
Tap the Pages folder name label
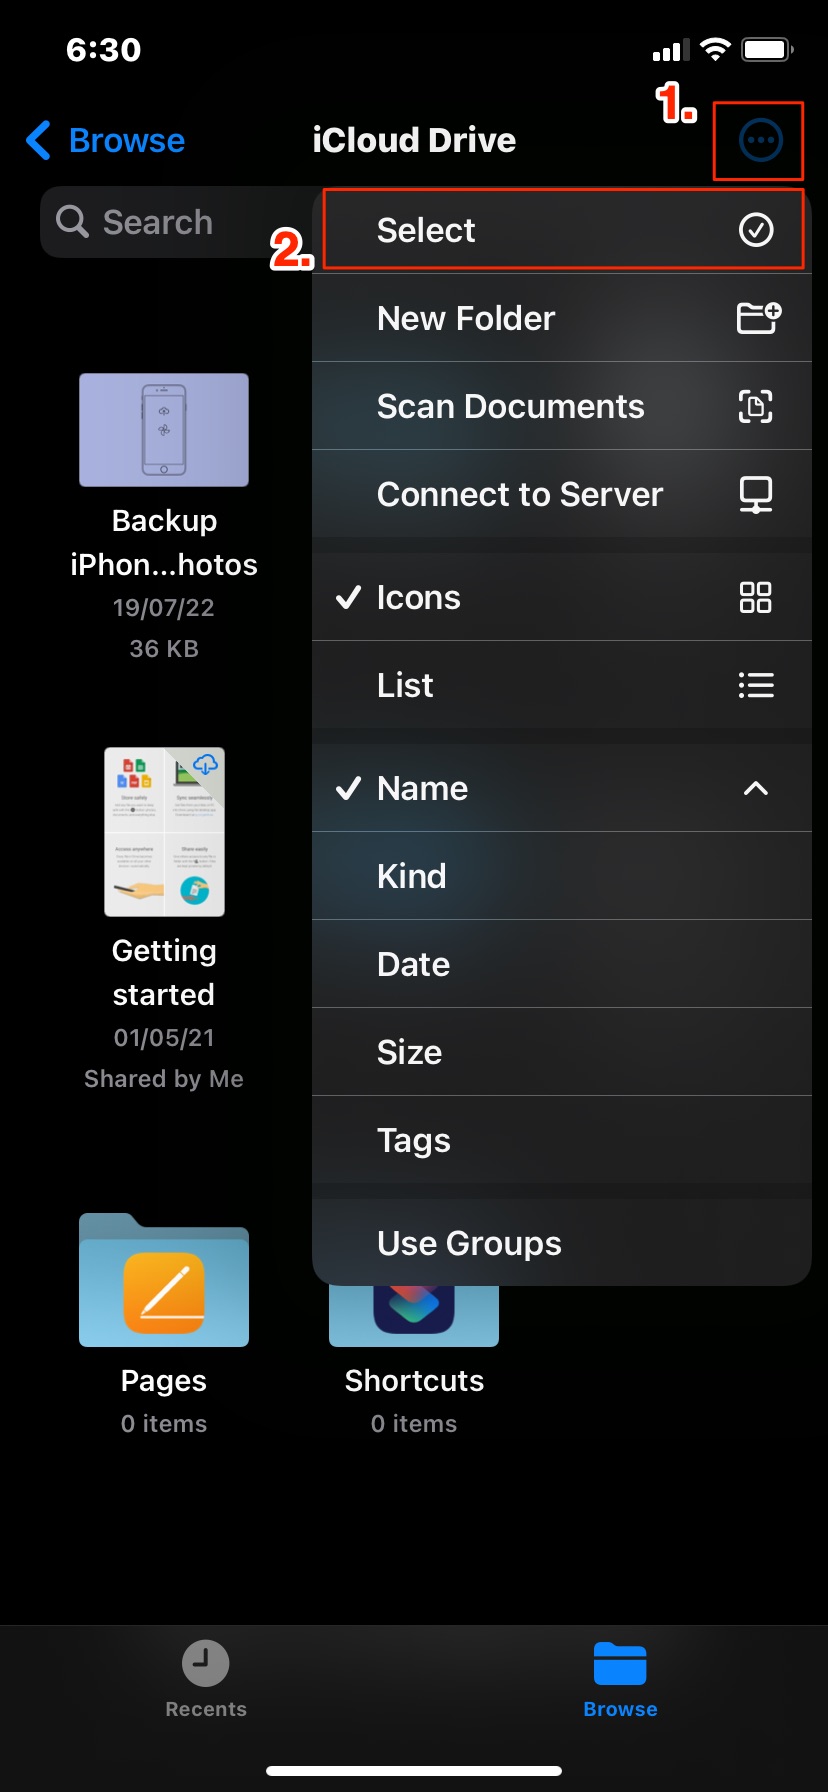tap(164, 1381)
